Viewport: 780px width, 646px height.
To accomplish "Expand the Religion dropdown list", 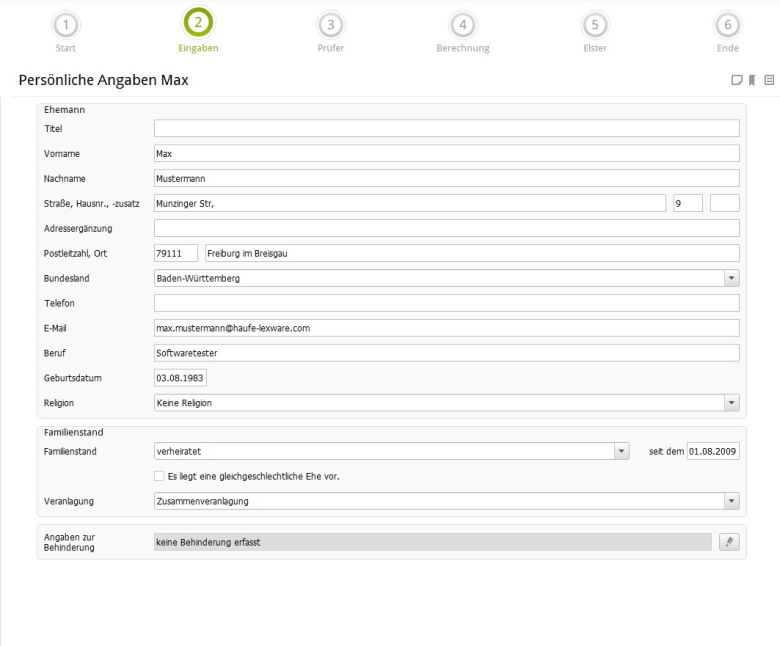I will (x=731, y=403).
